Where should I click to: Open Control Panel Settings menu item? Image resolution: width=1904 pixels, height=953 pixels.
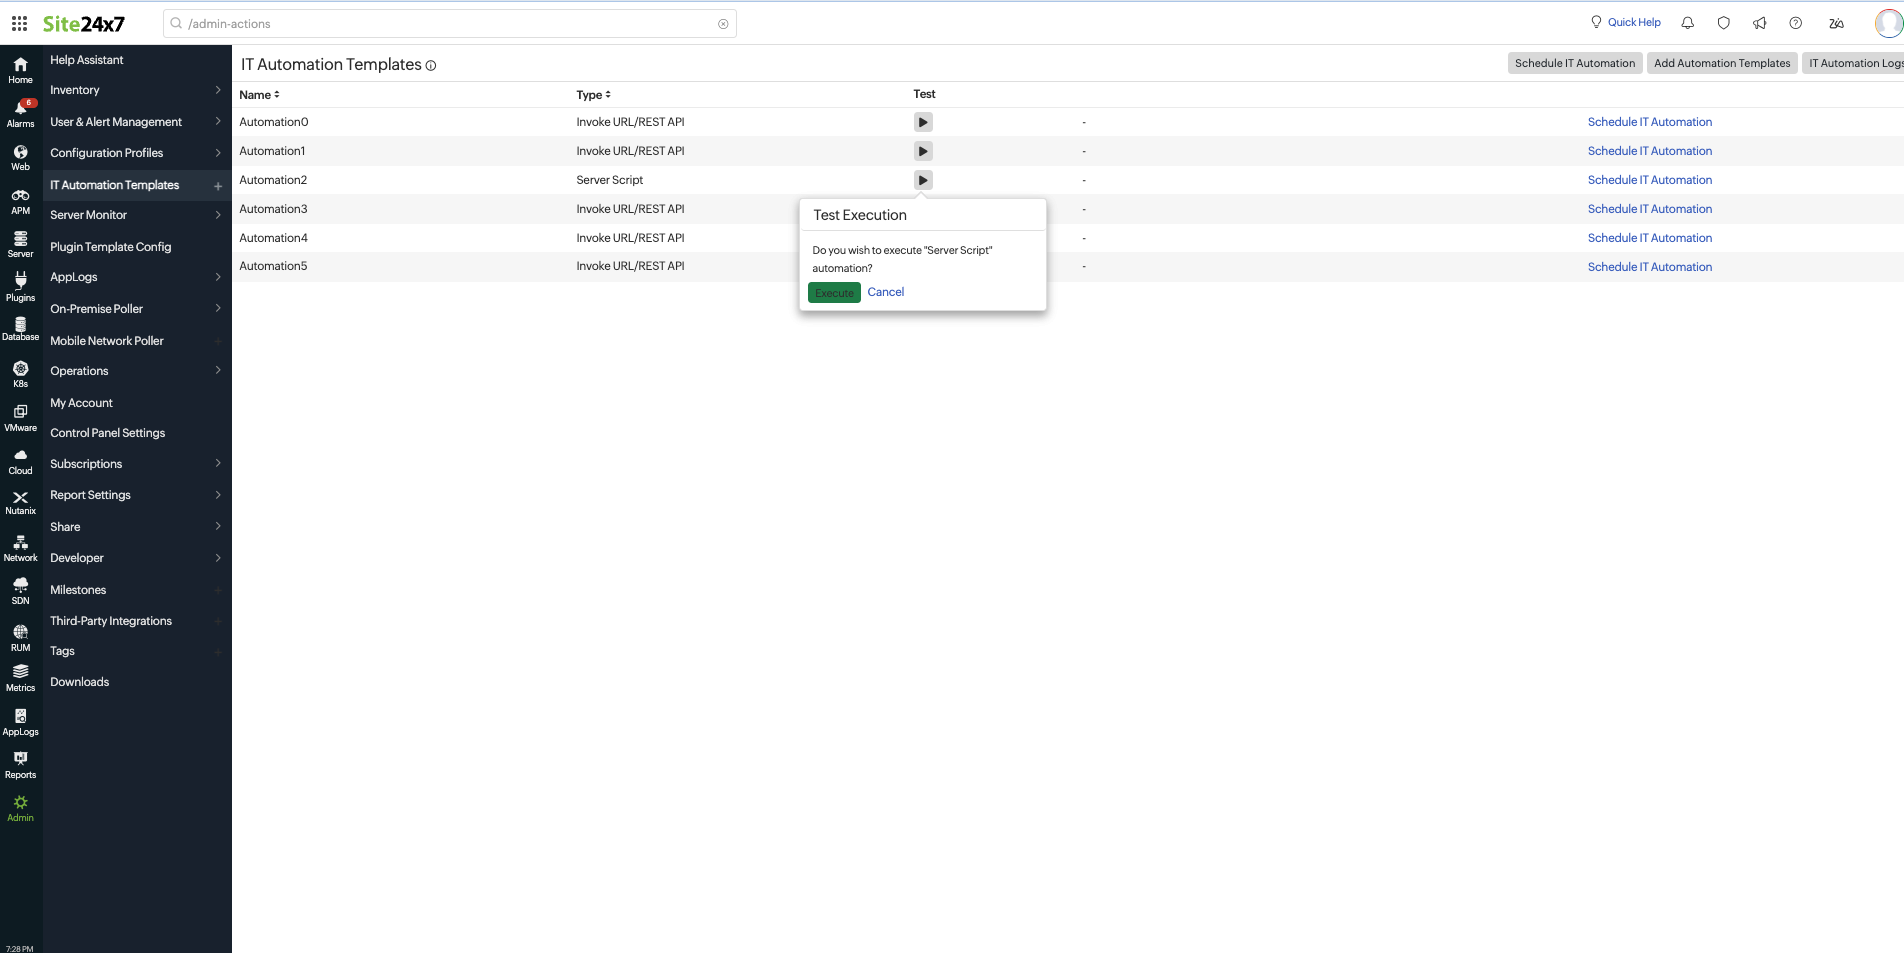click(x=108, y=433)
